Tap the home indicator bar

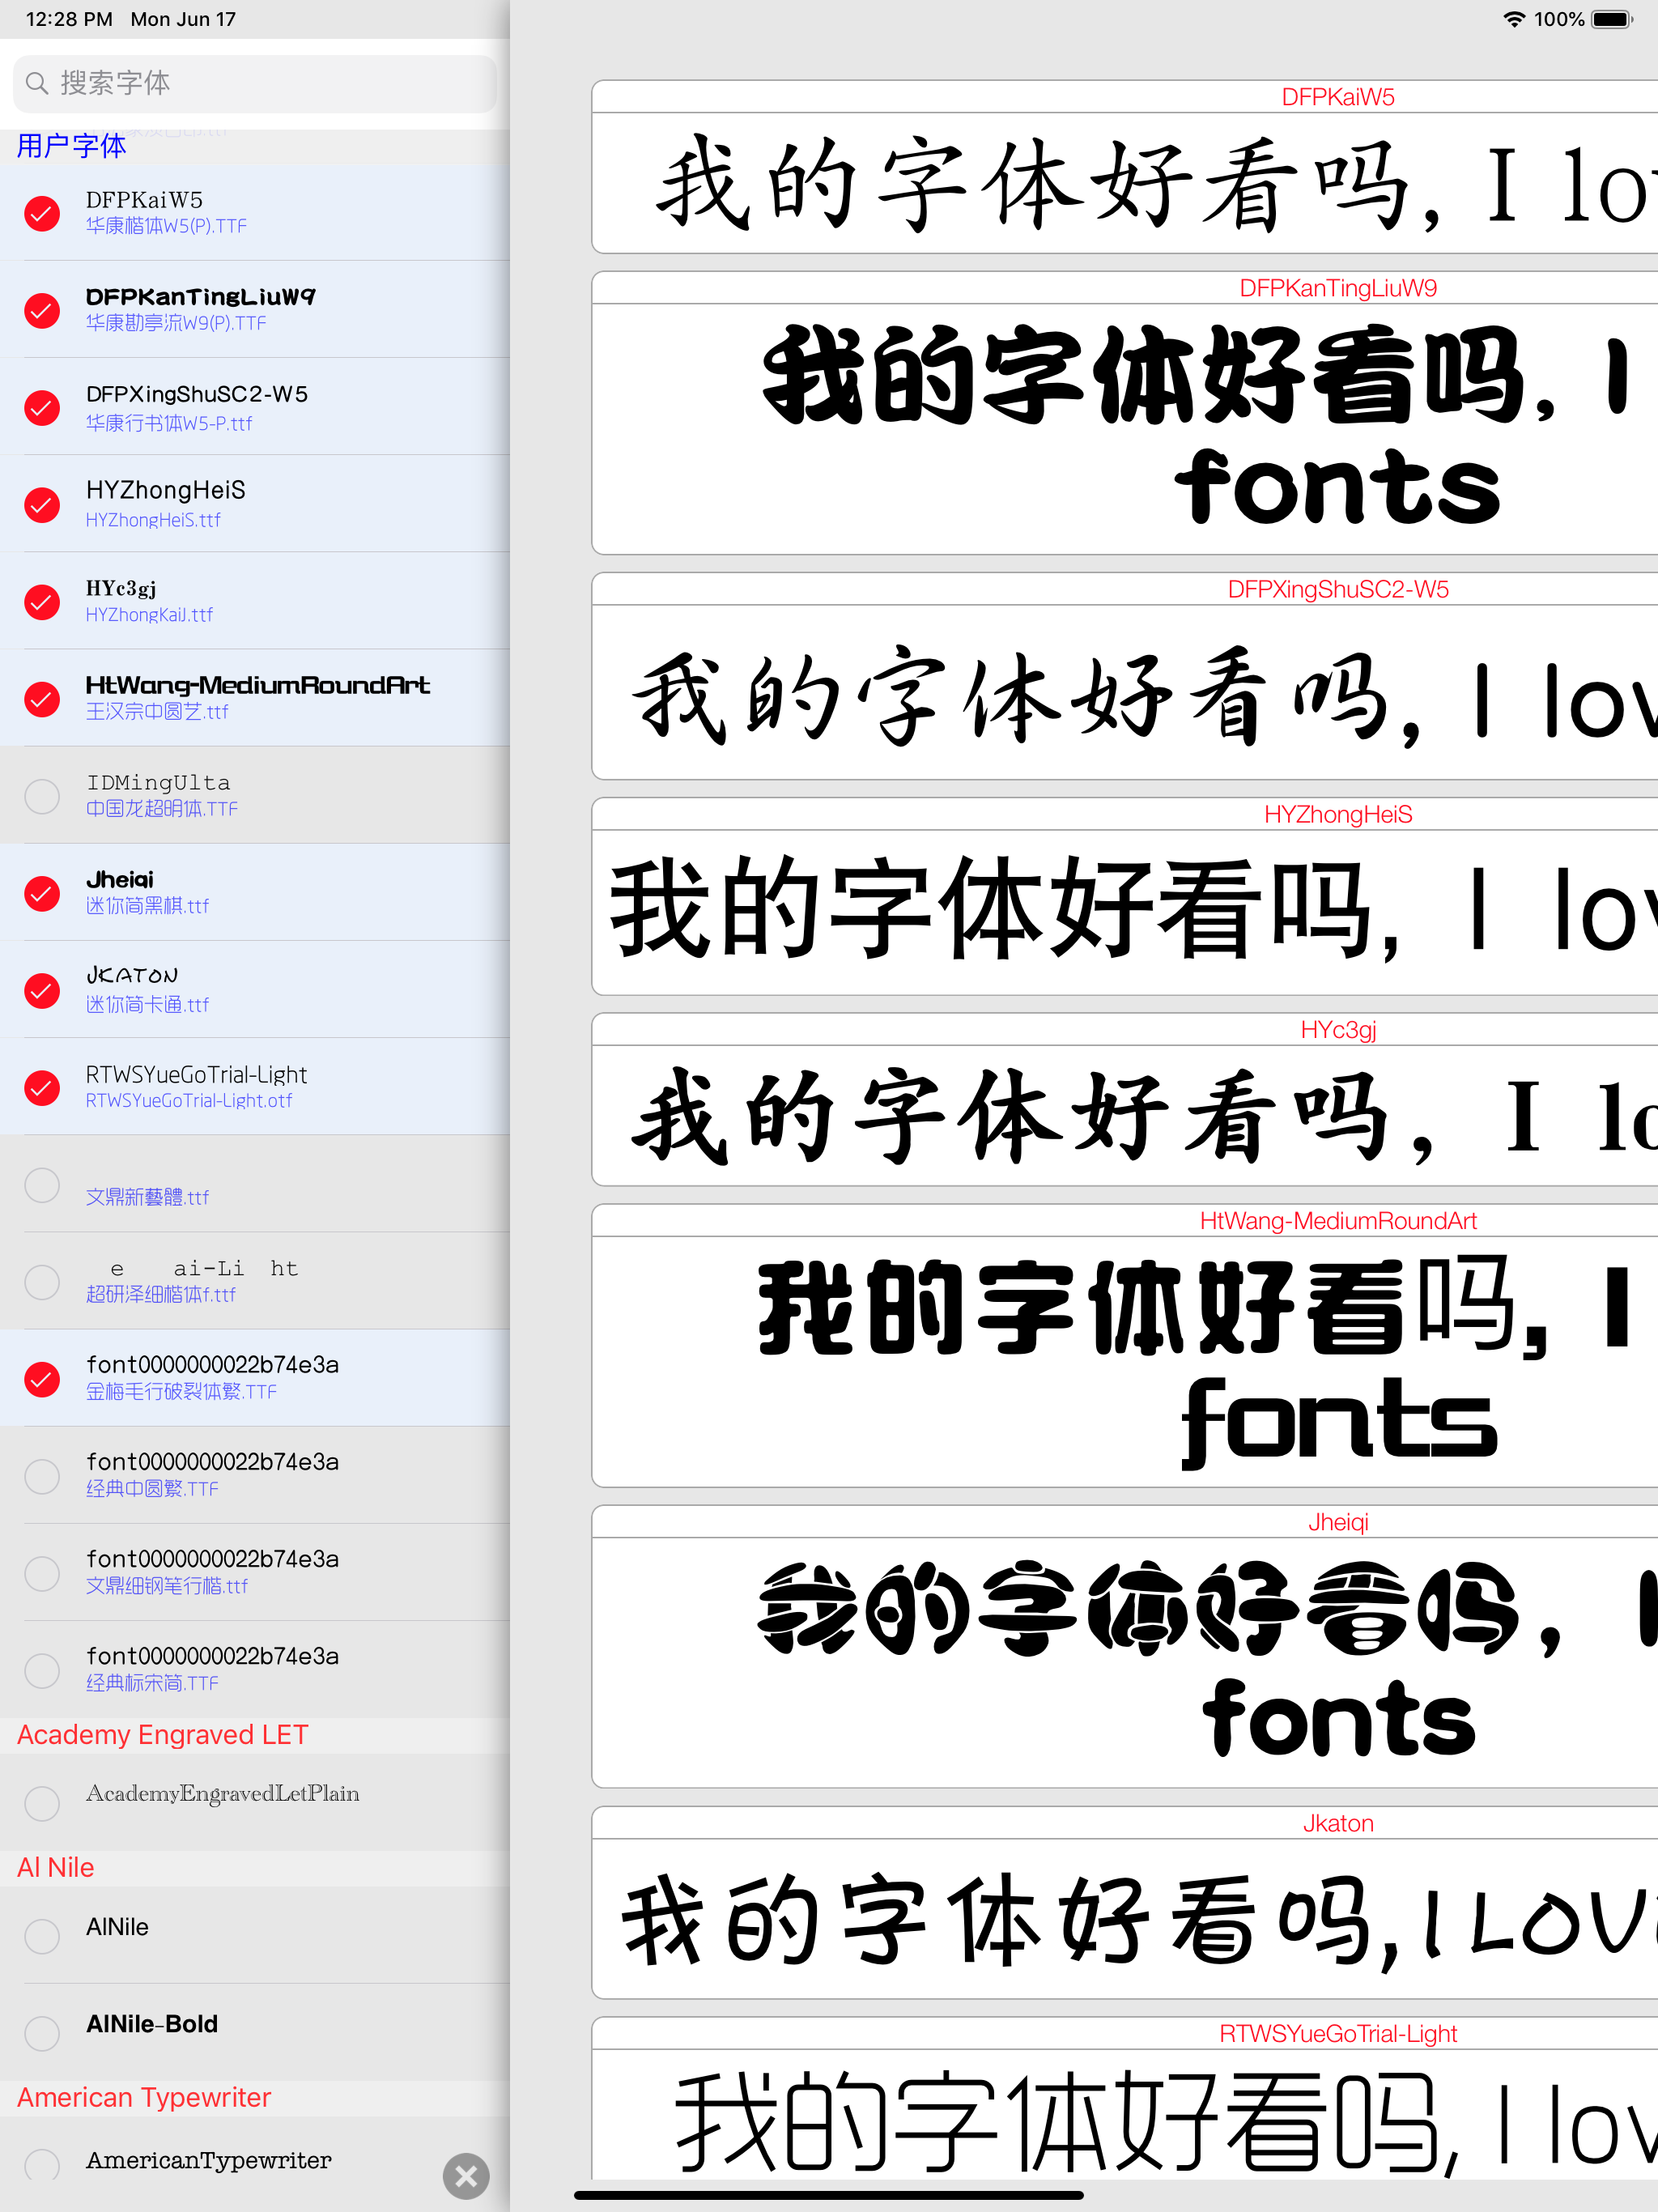click(x=829, y=2195)
